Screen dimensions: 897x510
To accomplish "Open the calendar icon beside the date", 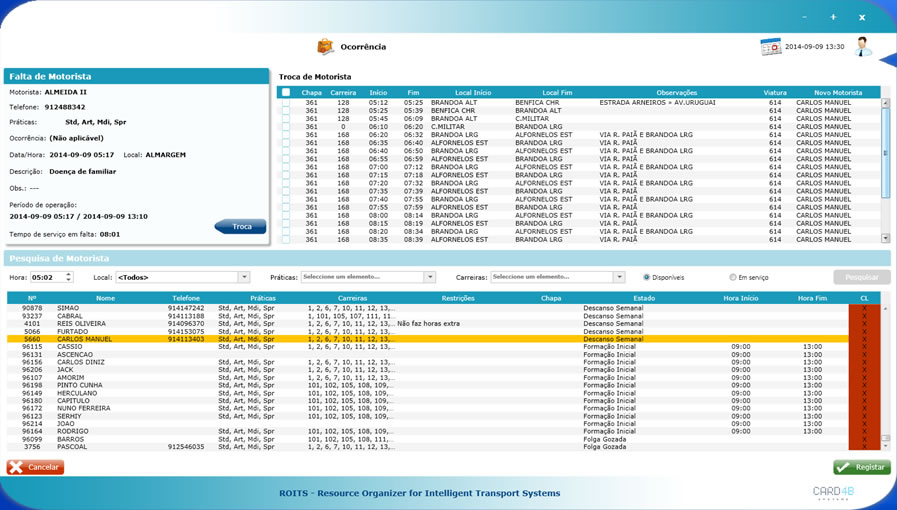I will [x=770, y=47].
